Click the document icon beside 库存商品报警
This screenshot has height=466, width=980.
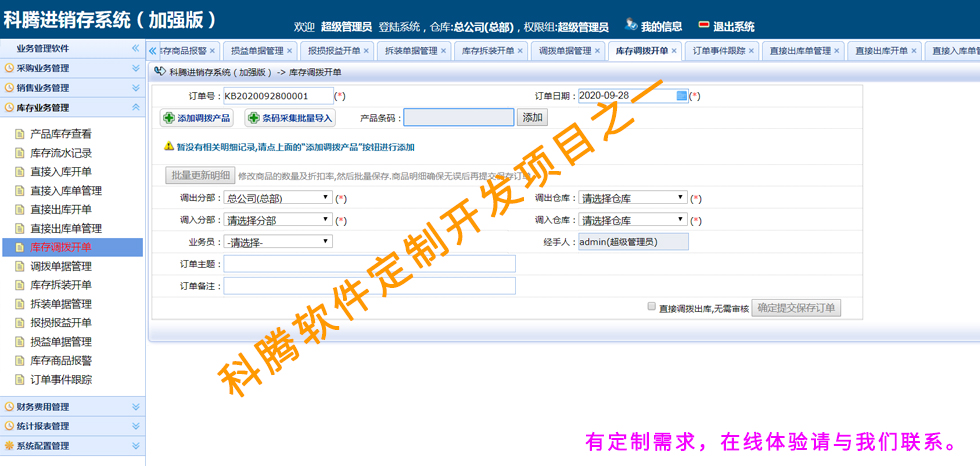19,360
